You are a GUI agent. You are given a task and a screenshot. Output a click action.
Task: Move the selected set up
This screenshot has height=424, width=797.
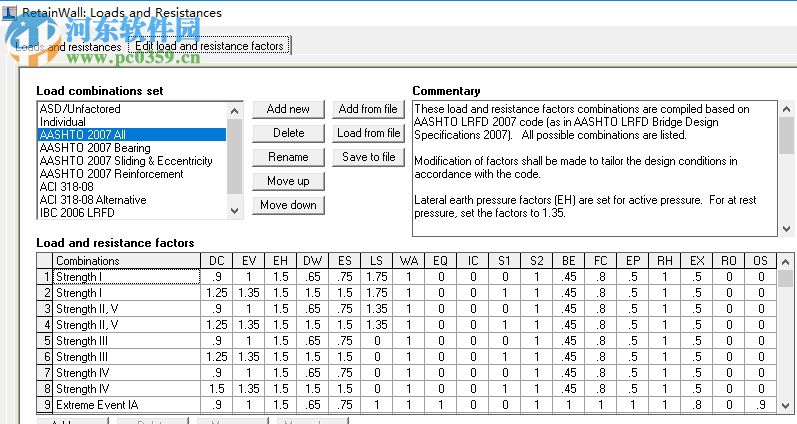[x=288, y=181]
